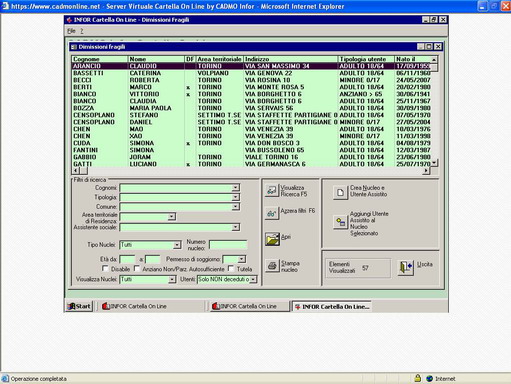Open the selected record with the Apri folder icon

(272, 239)
